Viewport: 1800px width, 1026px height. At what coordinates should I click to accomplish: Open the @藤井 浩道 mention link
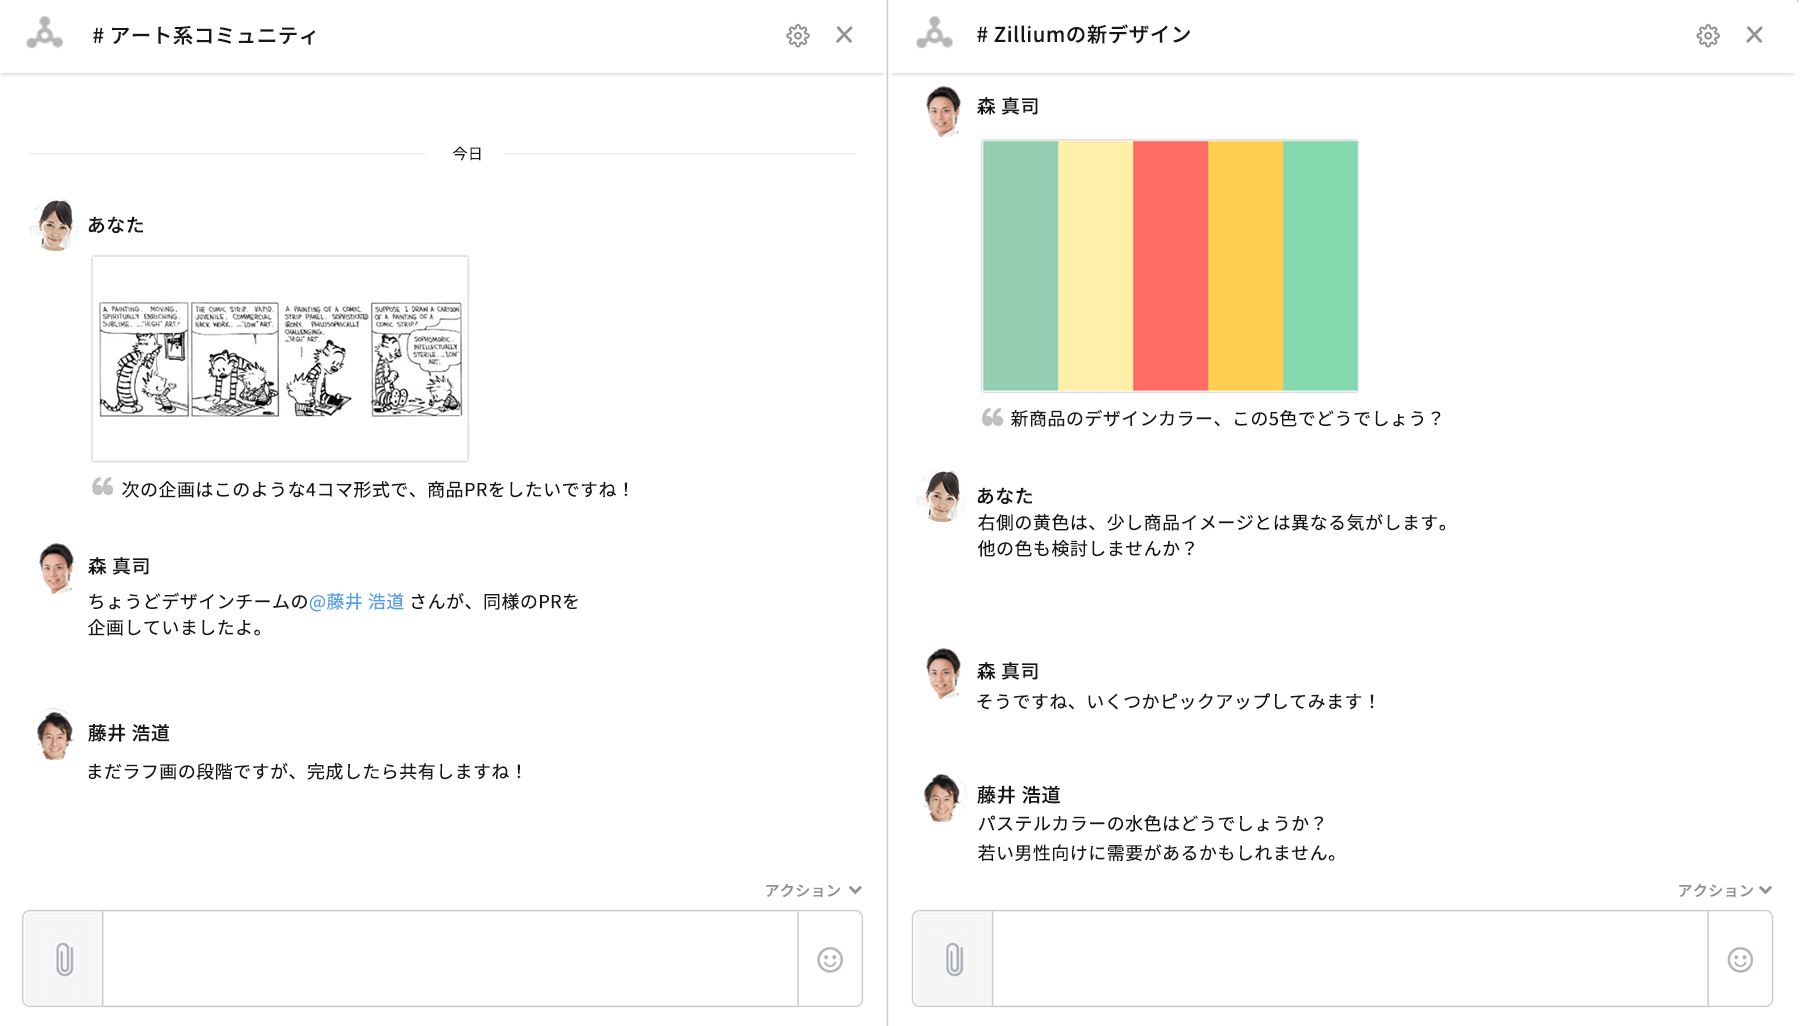click(x=355, y=602)
